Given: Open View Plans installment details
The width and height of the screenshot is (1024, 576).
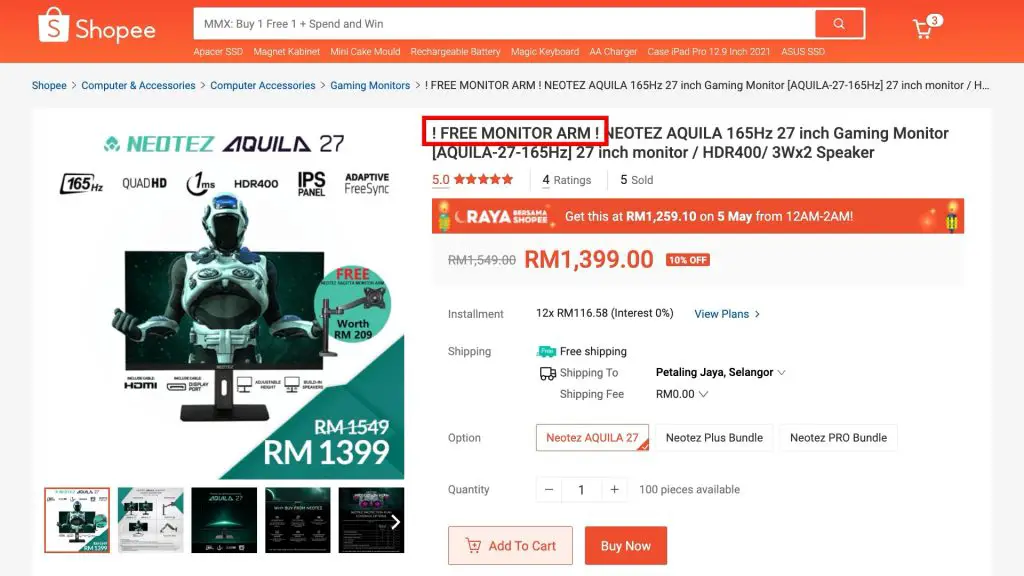Looking at the screenshot, I should coord(727,314).
